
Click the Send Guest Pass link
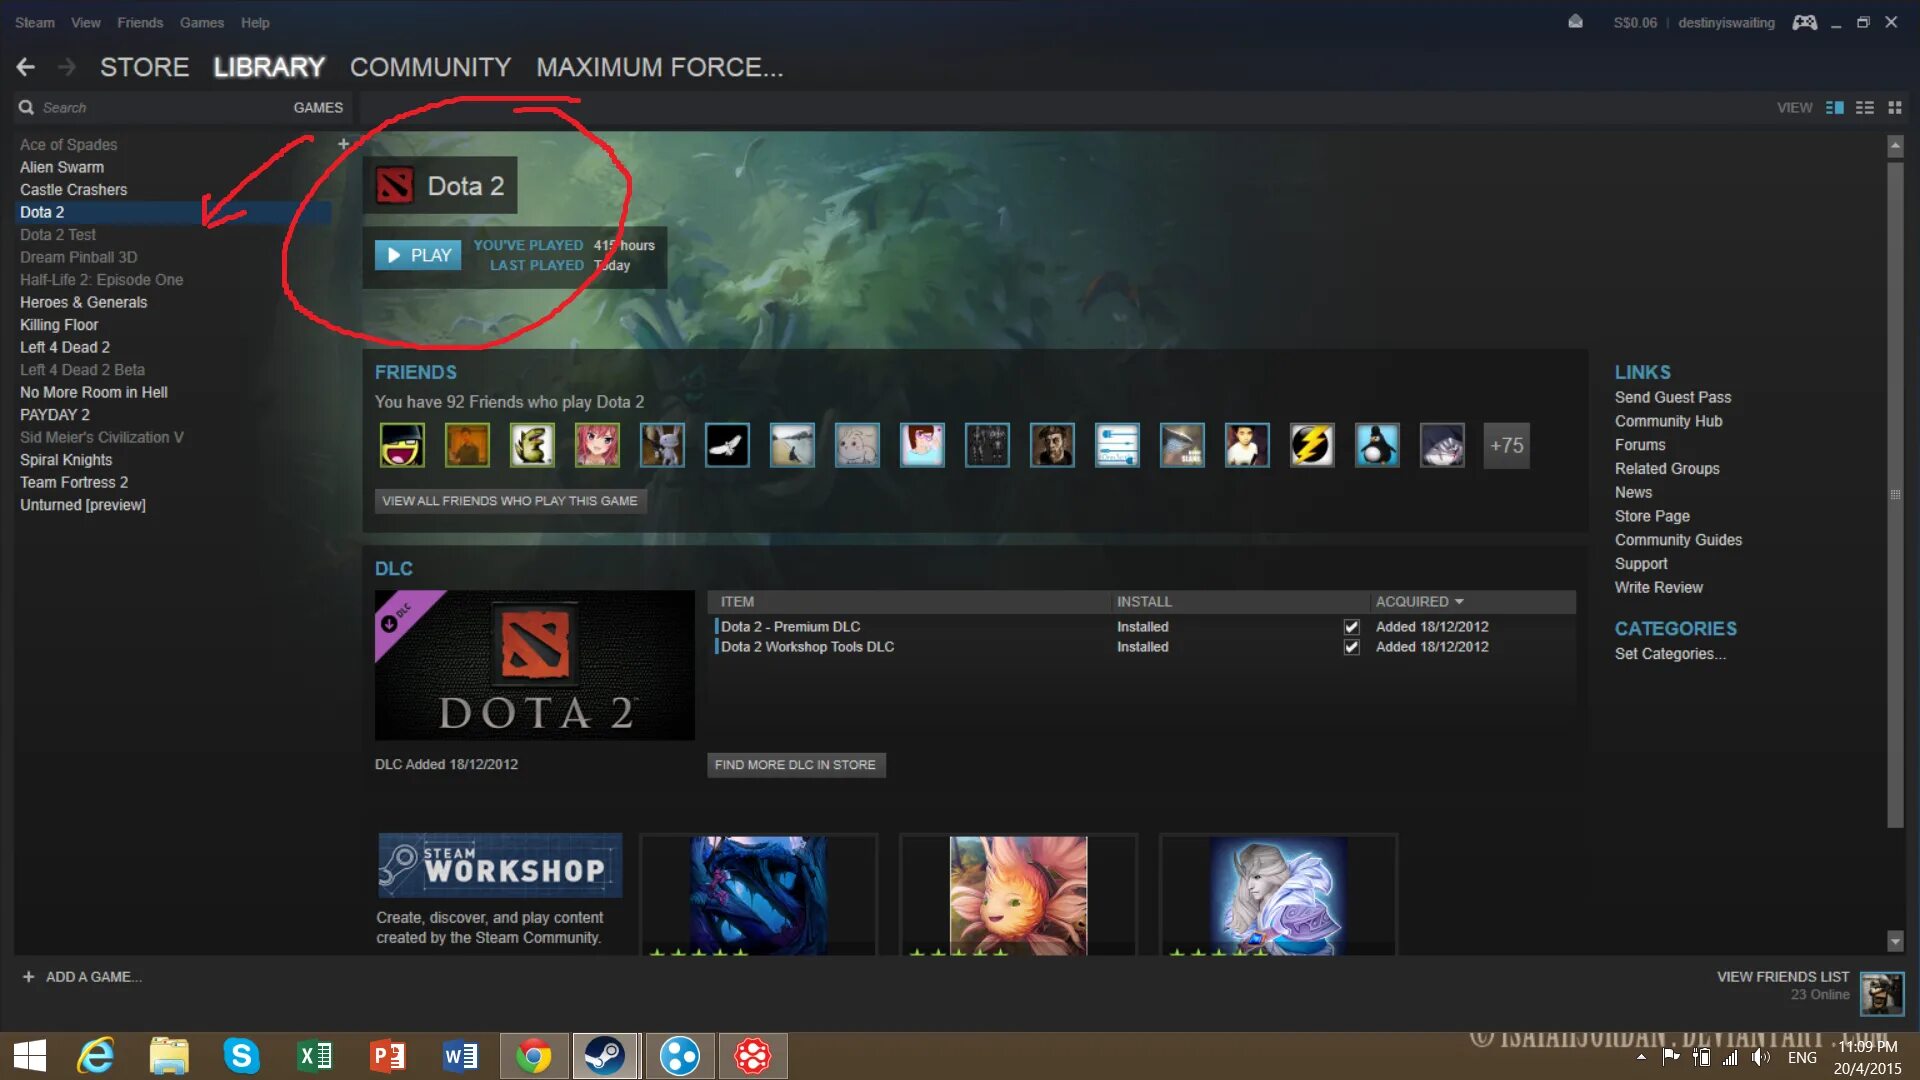point(1672,397)
